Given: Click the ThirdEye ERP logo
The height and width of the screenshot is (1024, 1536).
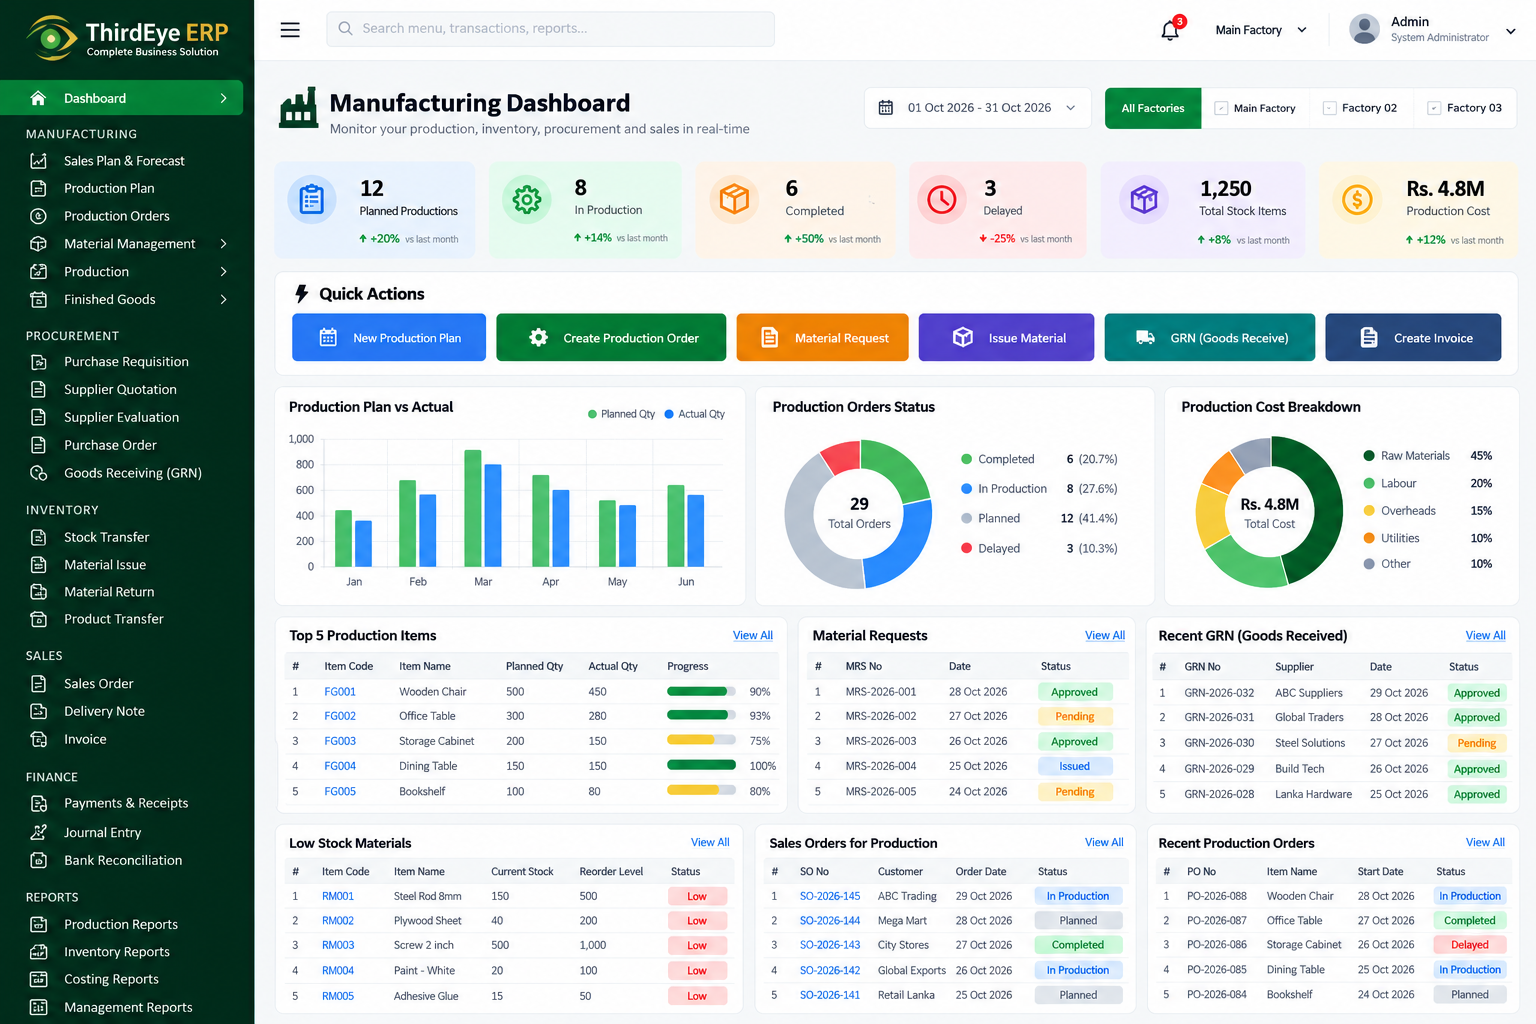Looking at the screenshot, I should click(127, 38).
